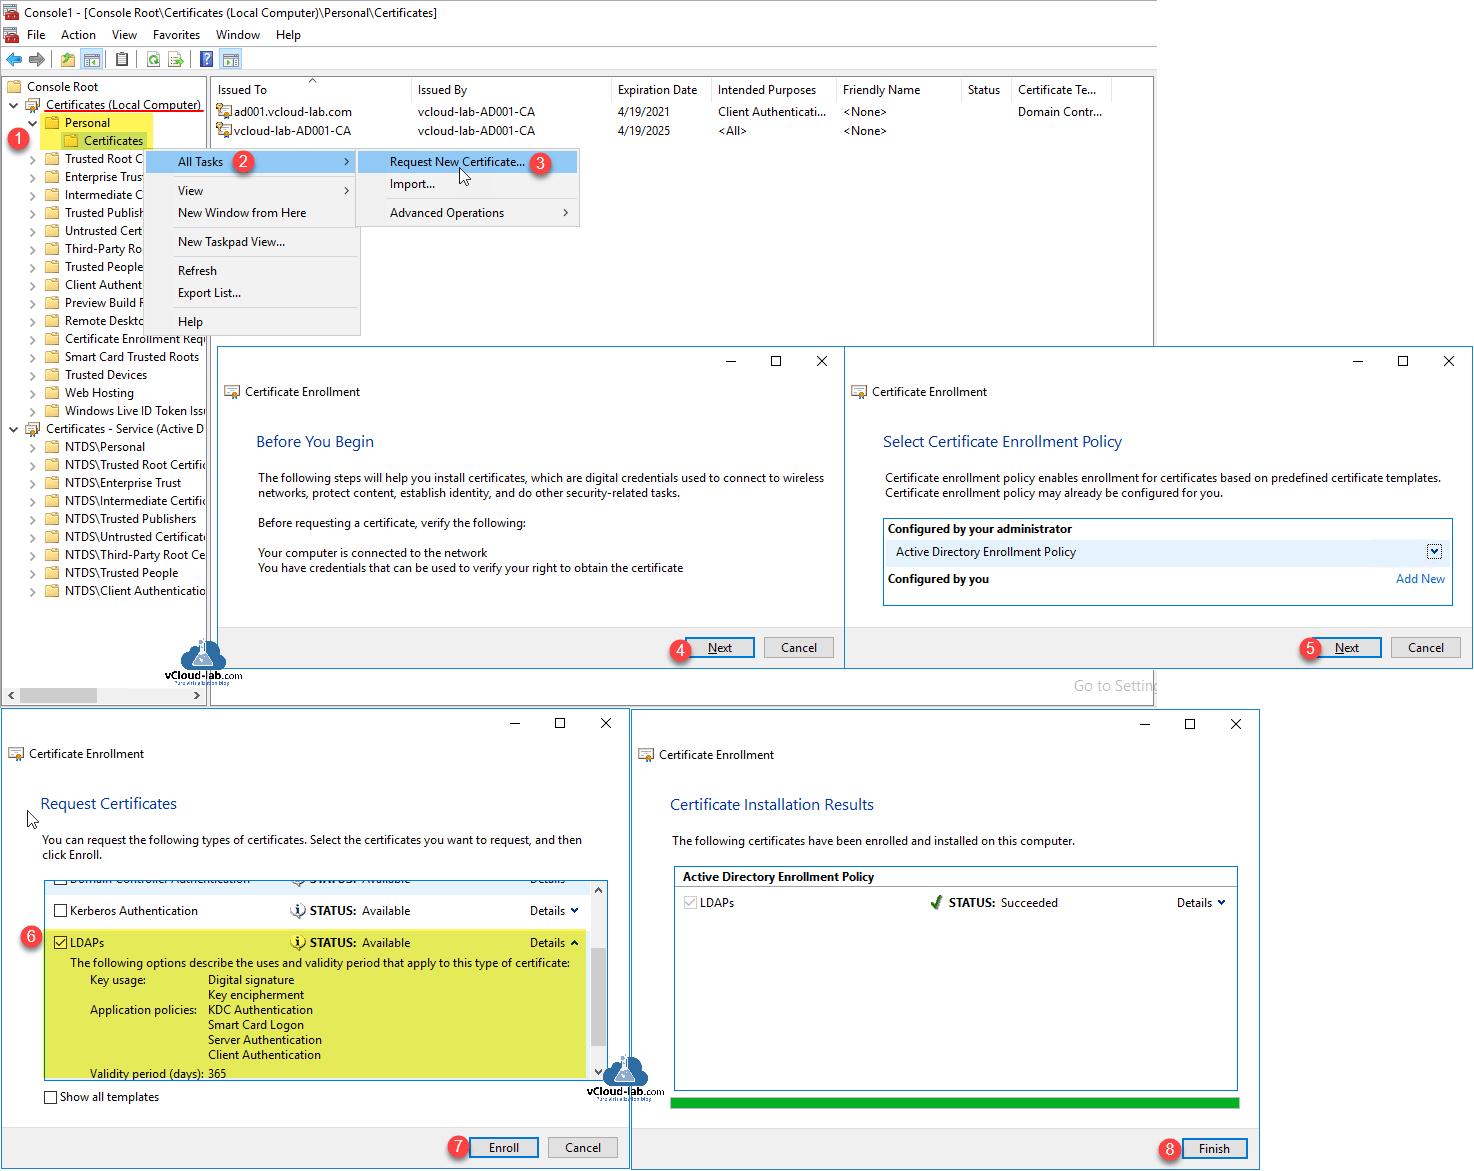1474x1171 pixels.
Task: Click Cancel in Before You Begin dialog
Action: pos(799,648)
